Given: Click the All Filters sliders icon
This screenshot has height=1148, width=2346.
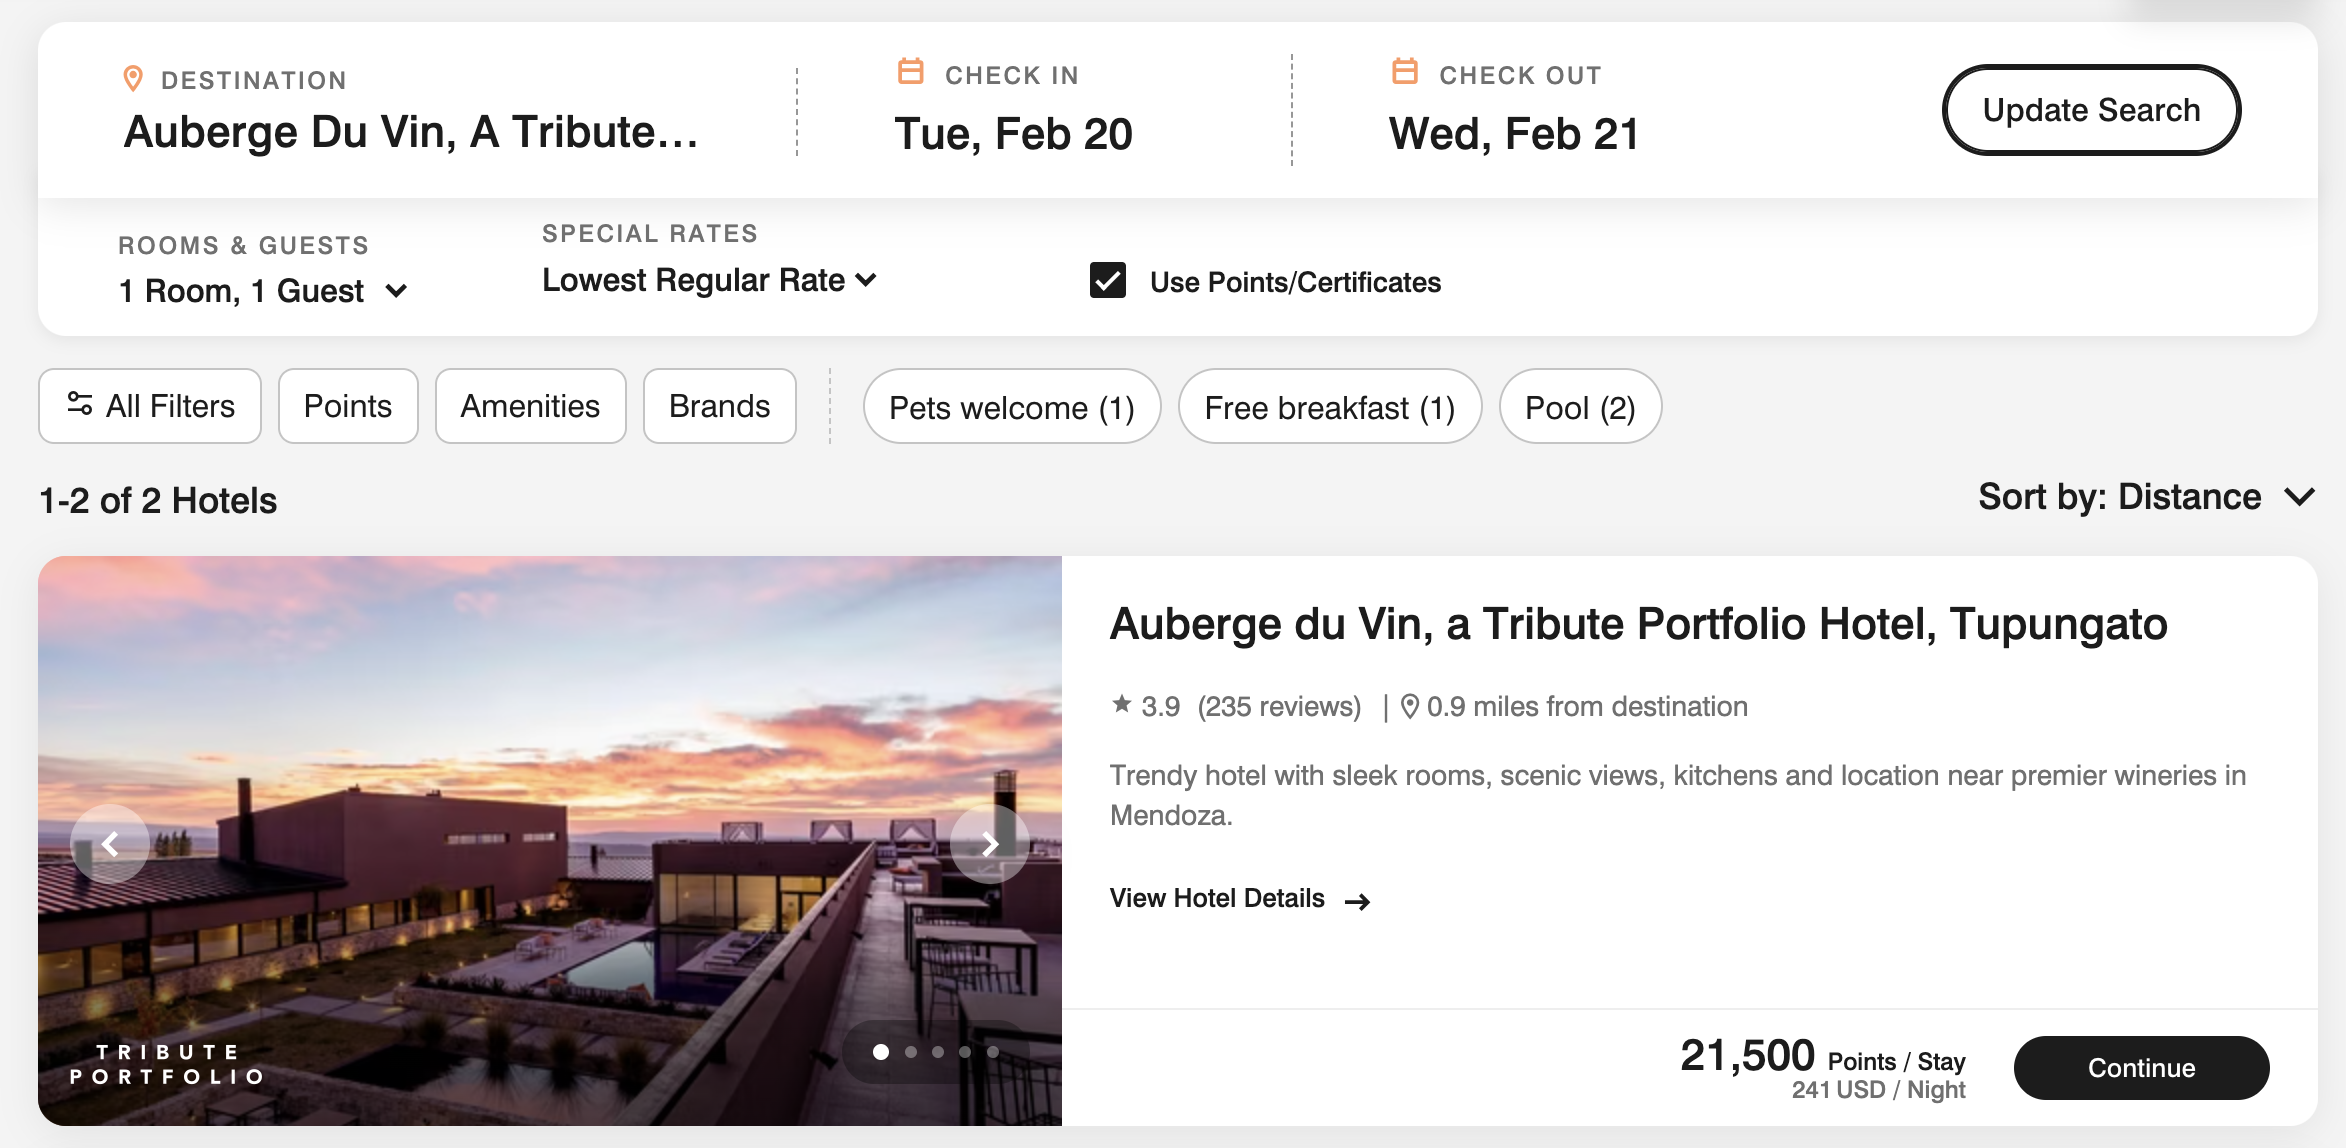Looking at the screenshot, I should coord(80,404).
